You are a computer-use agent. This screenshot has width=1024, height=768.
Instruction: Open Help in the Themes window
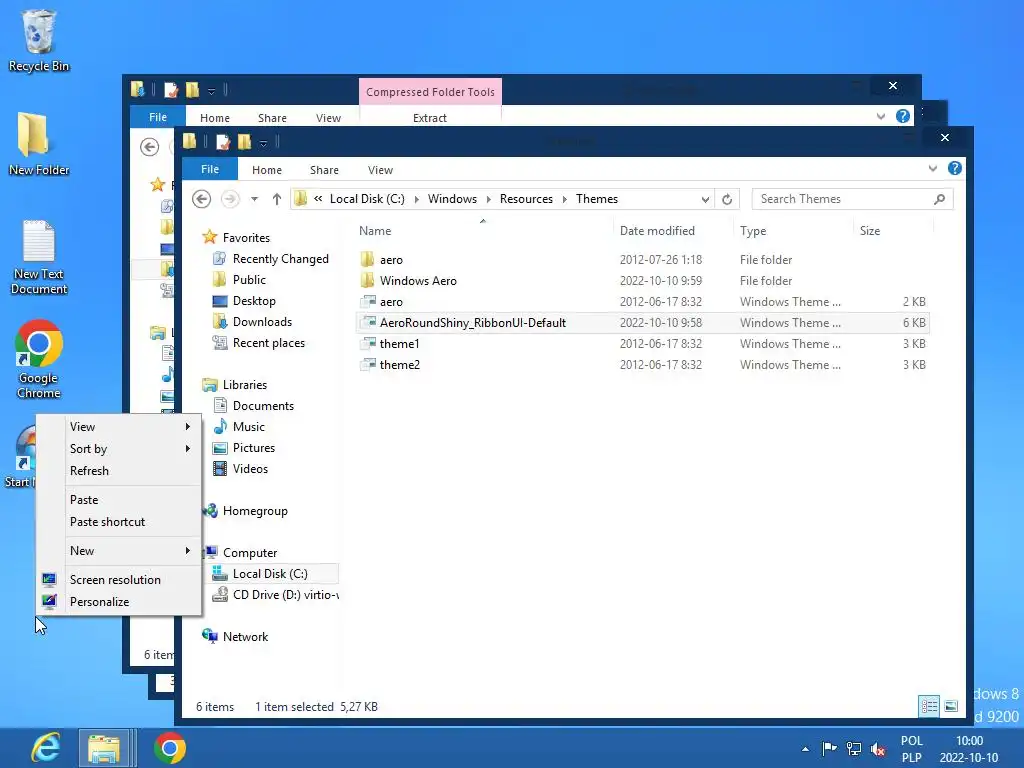(954, 168)
